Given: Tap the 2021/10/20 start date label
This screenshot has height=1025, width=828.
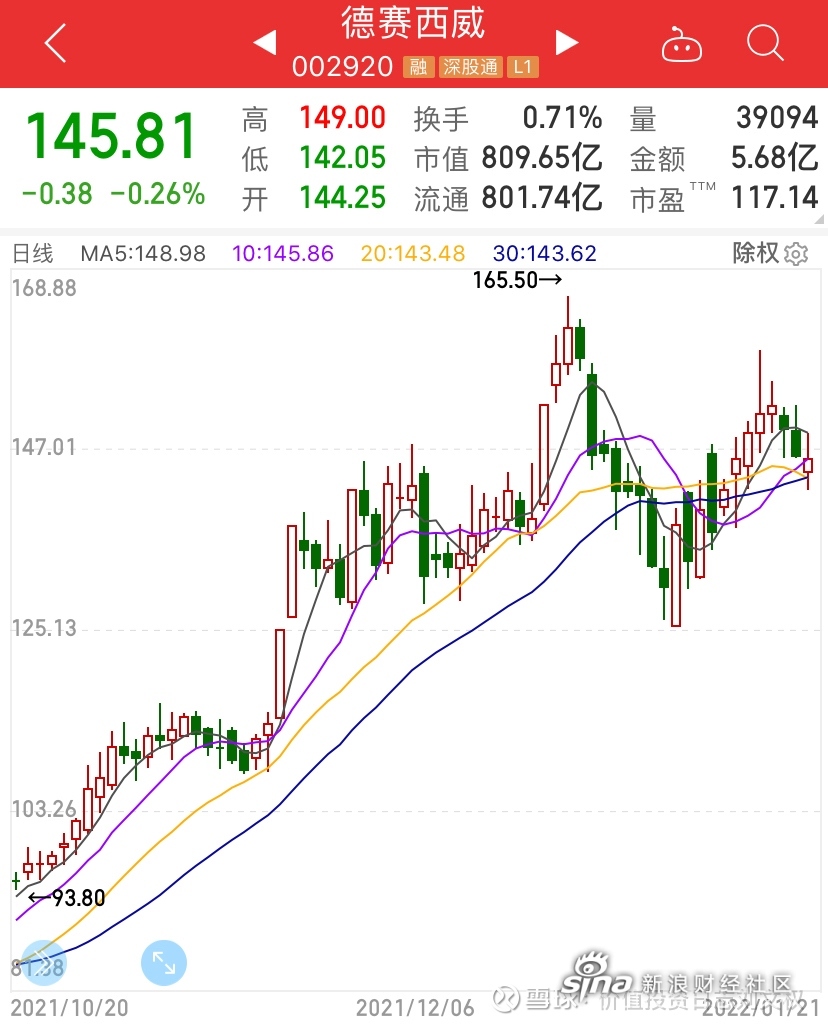Looking at the screenshot, I should pos(70,1007).
